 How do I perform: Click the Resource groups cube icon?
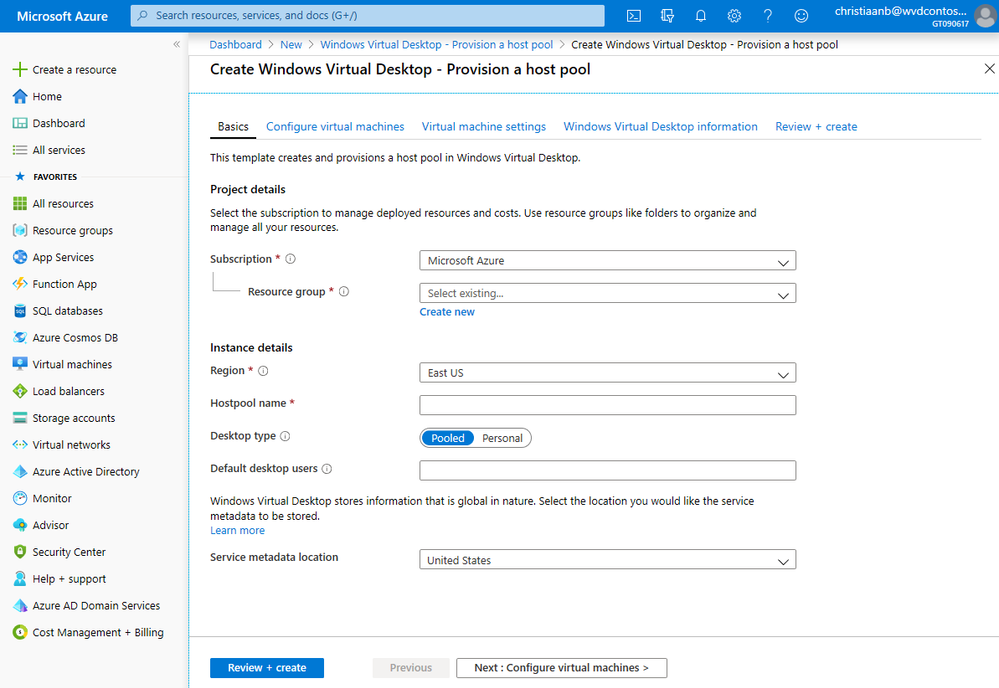click(x=20, y=230)
